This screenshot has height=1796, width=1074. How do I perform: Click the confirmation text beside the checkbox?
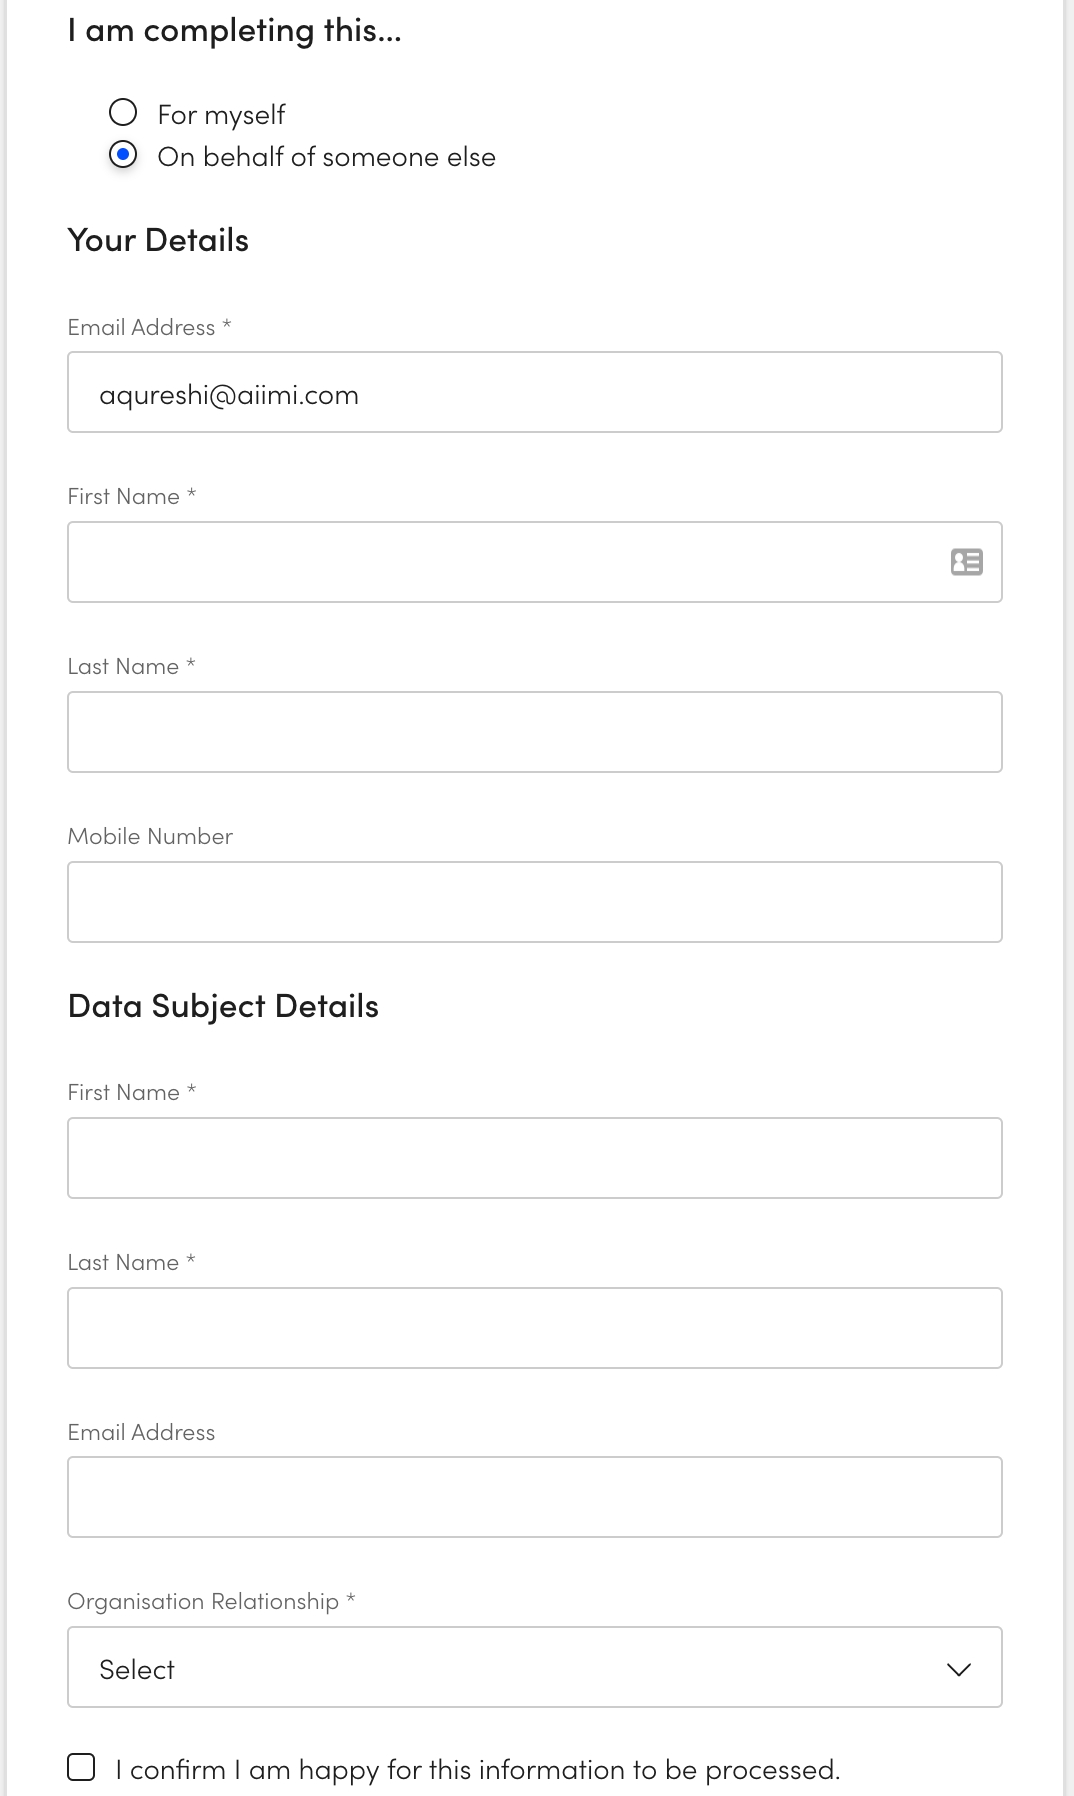click(477, 1770)
